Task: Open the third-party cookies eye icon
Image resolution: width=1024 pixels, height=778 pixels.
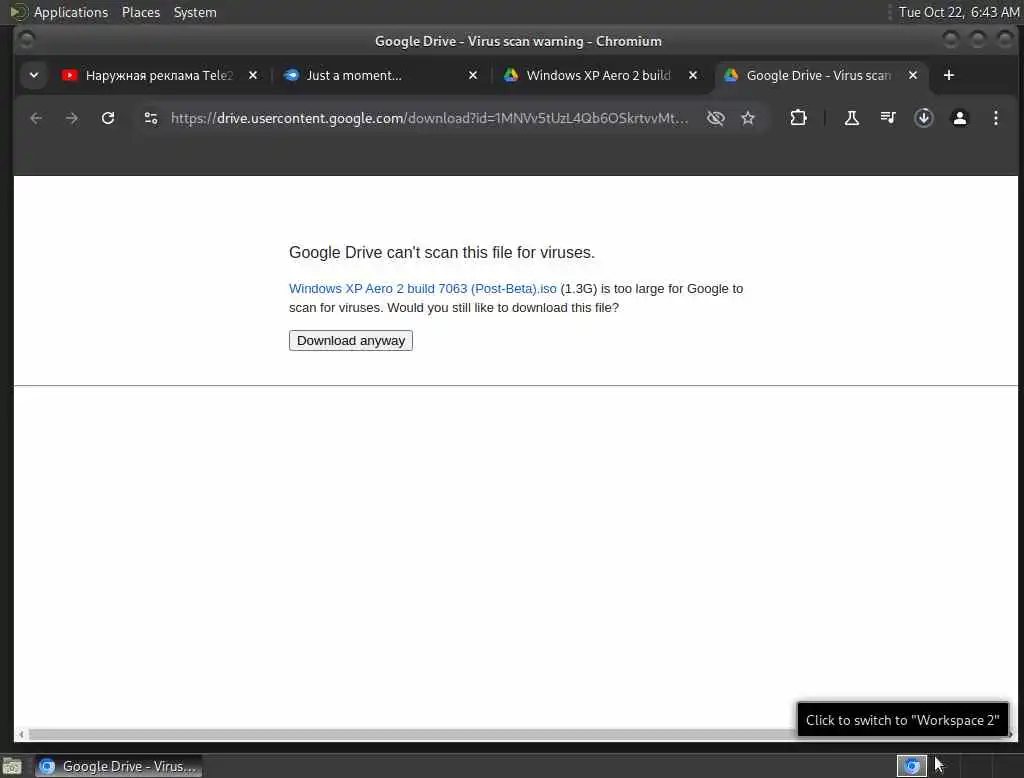Action: pos(716,118)
